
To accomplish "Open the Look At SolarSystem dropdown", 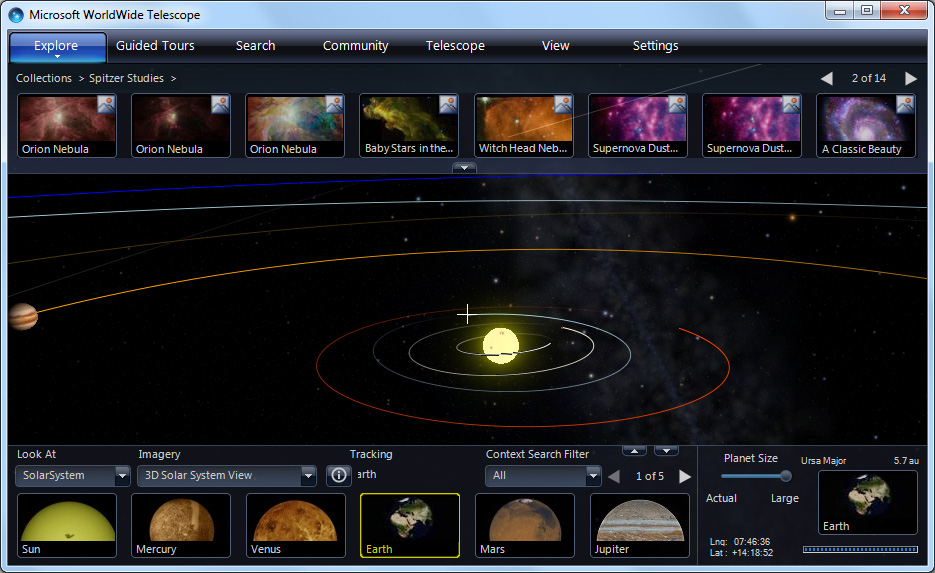I will [72, 475].
